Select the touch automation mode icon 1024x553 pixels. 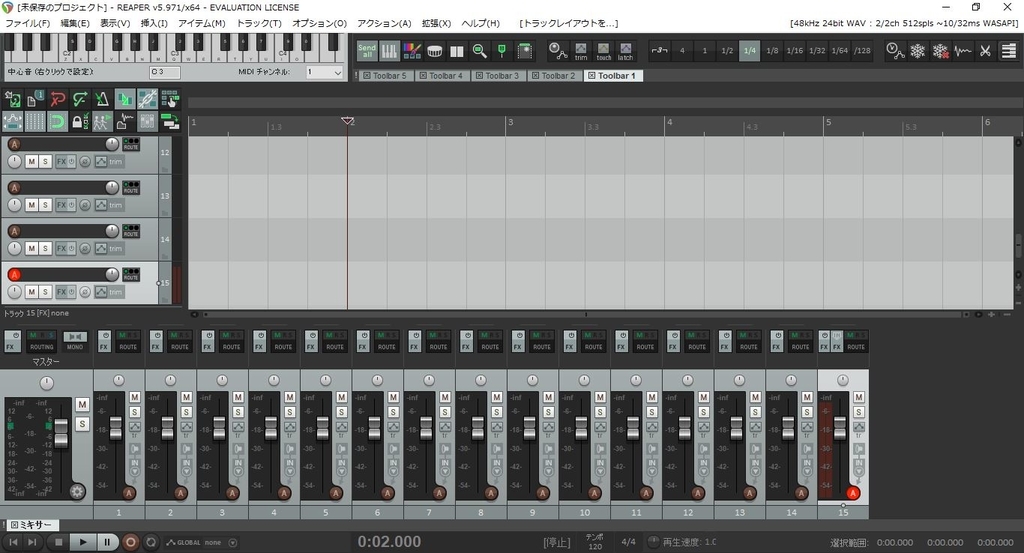(x=603, y=51)
